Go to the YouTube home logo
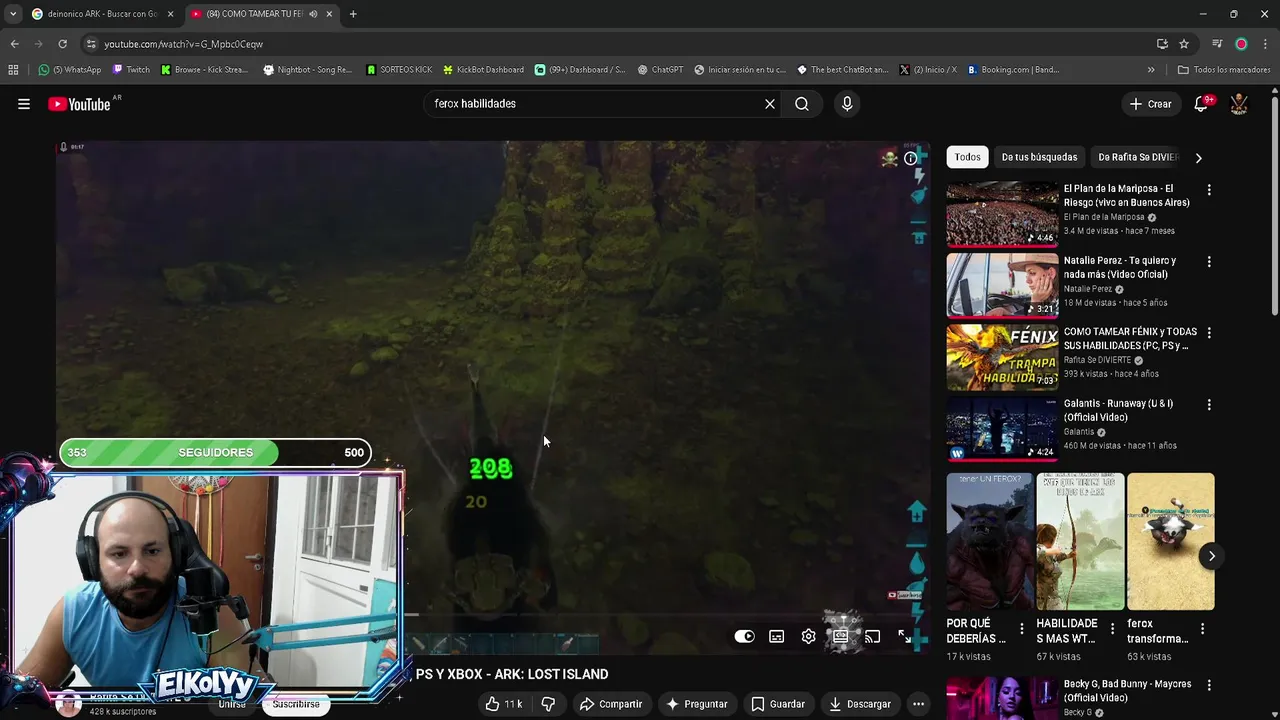The height and width of the screenshot is (720, 1280). pos(79,104)
